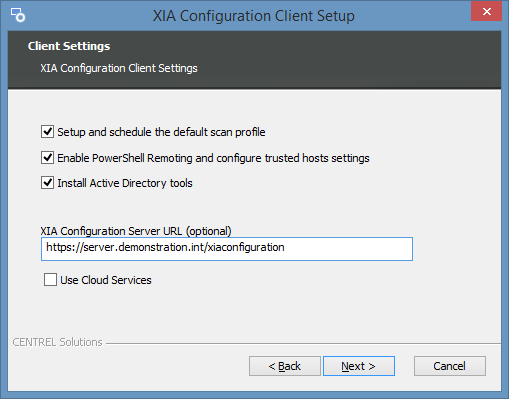Click the bold Client Settings heading
This screenshot has width=509, height=399.
click(69, 46)
